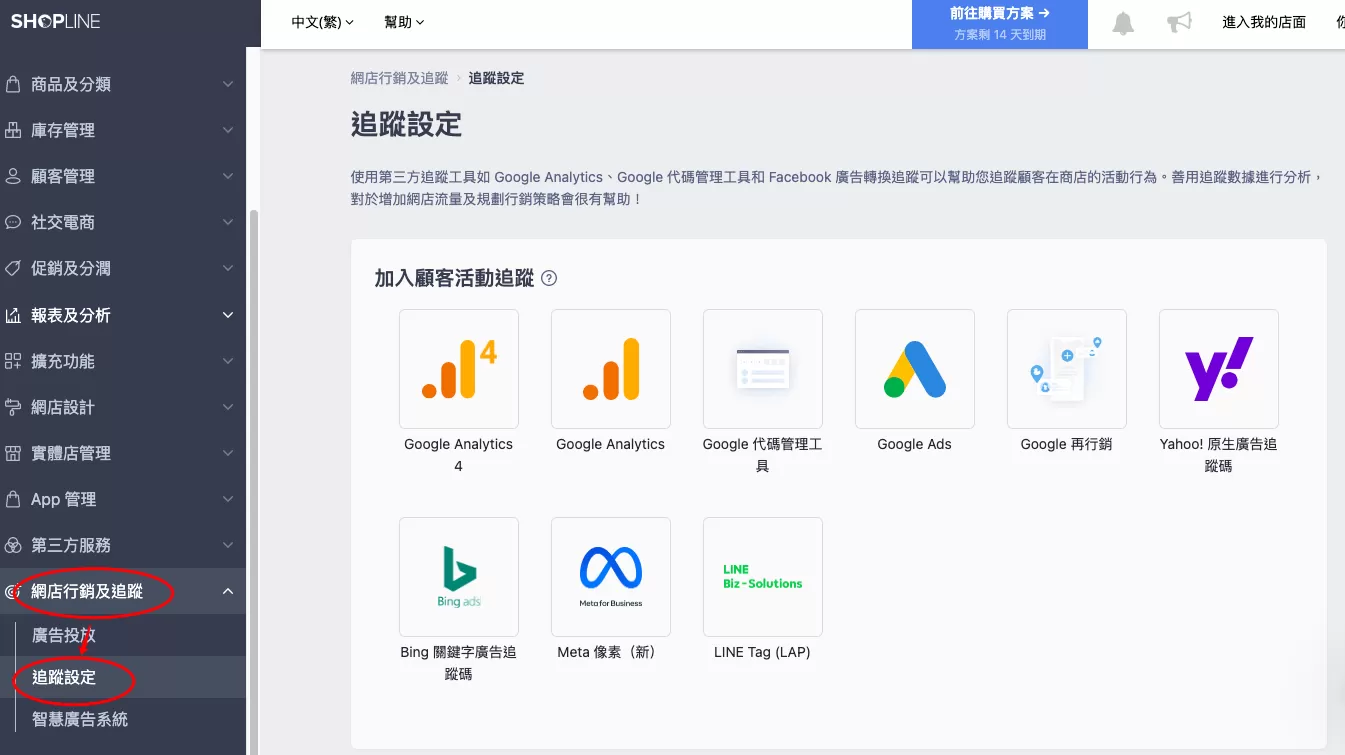Click the 庫存管理 sidebar icon
Screen dimensions: 1345x755
[13, 130]
